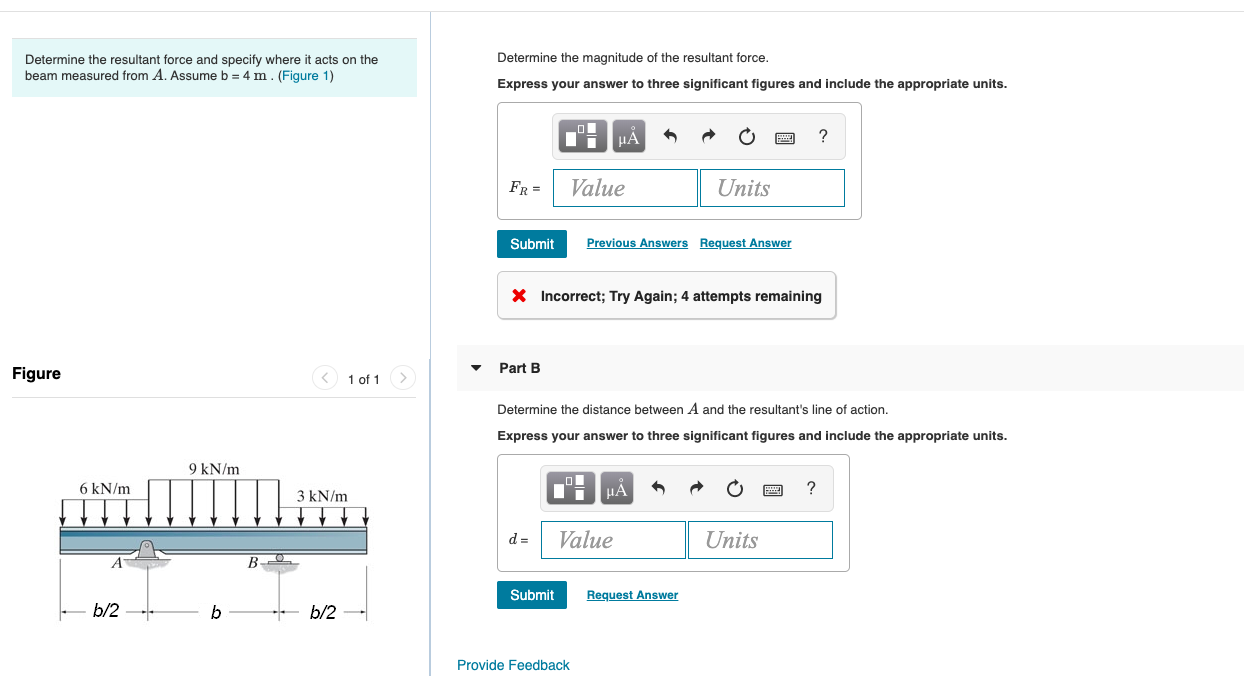Screen dimensions: 1244x676
Task: Submit the FR answer
Action: point(531,243)
